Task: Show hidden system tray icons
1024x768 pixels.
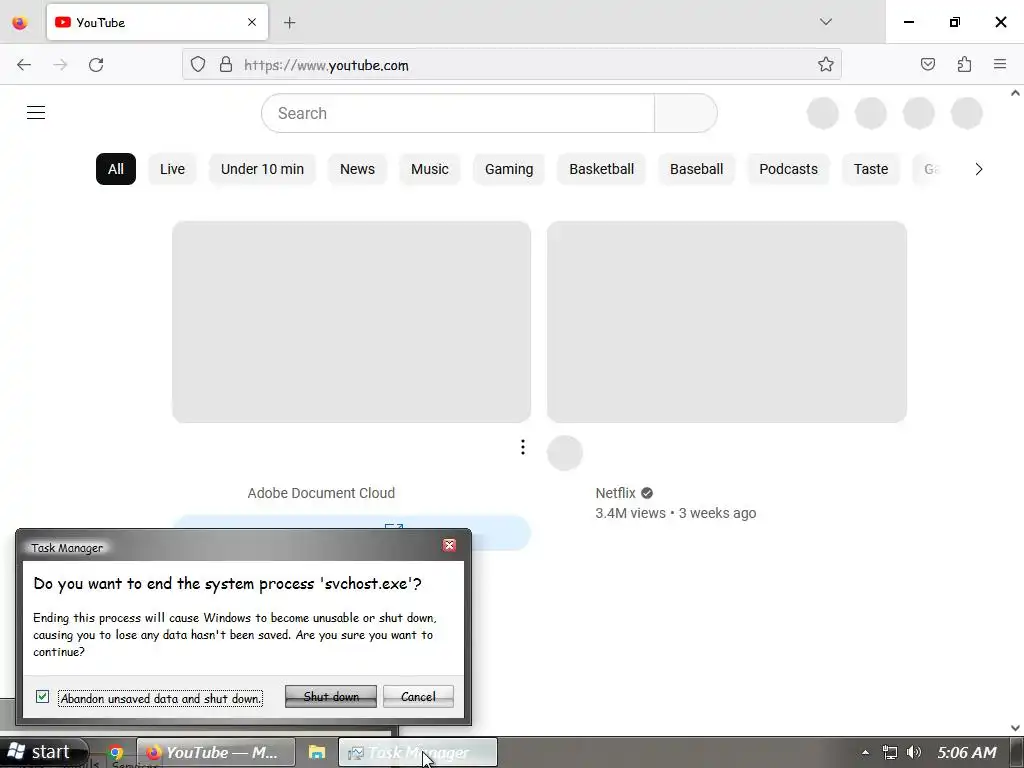Action: [x=865, y=752]
